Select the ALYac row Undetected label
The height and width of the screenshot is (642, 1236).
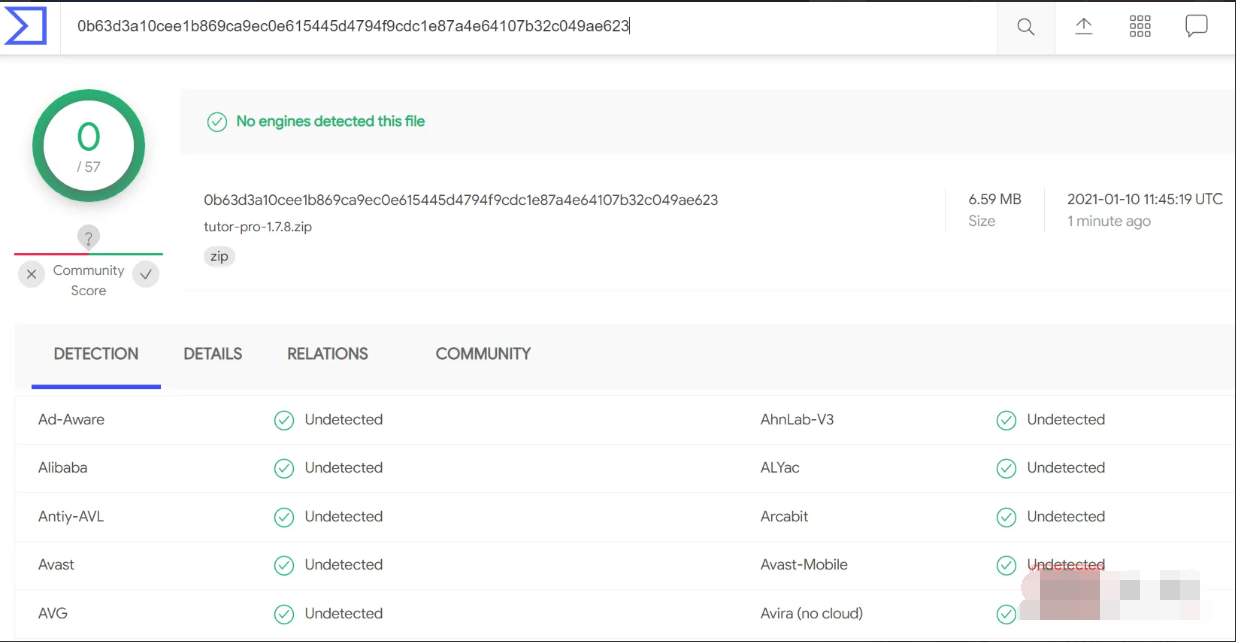[1066, 468]
